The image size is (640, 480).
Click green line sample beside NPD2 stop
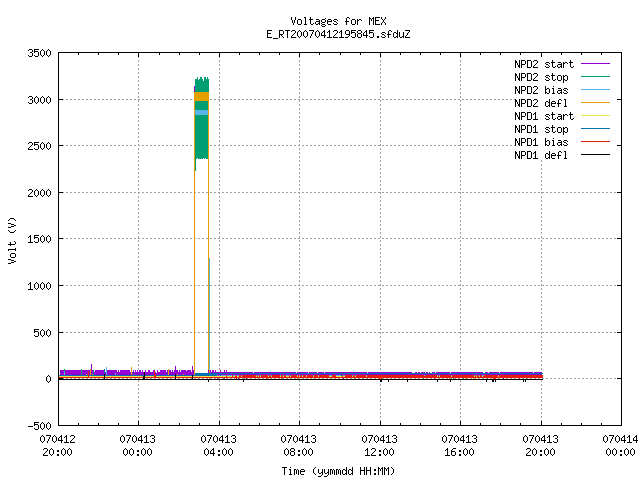pyautogui.click(x=596, y=76)
